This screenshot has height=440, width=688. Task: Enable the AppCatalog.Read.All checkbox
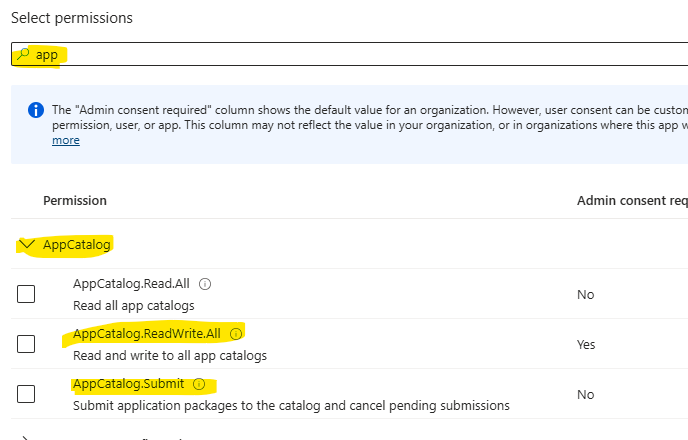click(x=26, y=294)
